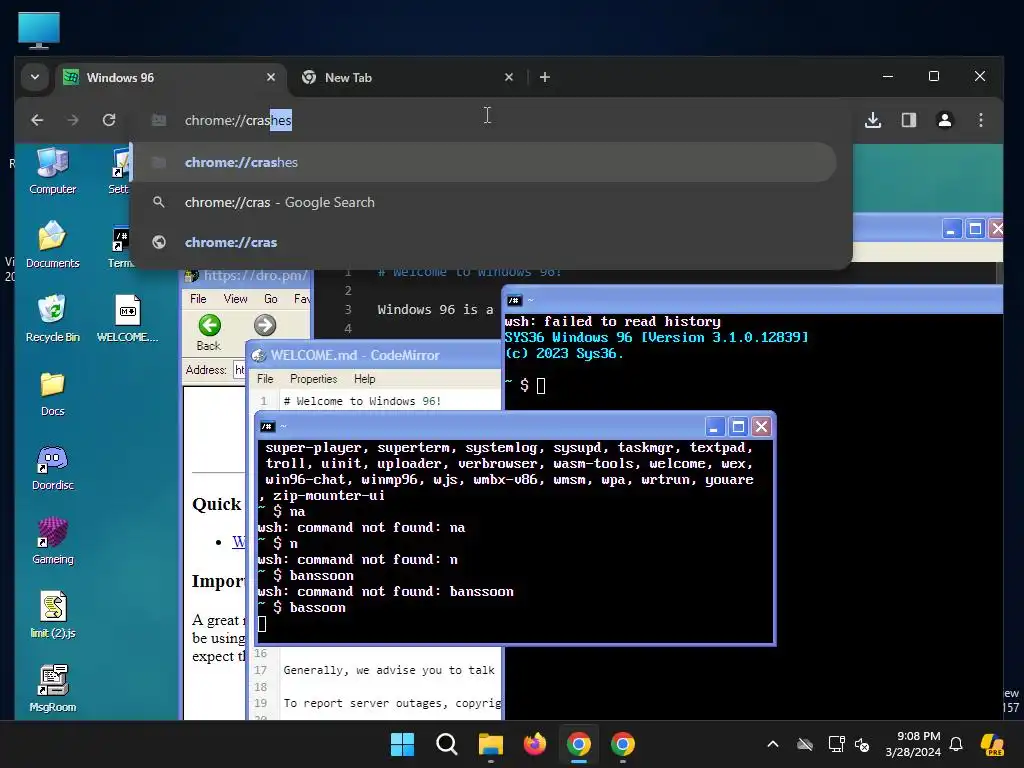Open Chrome three-dot menu
Image resolution: width=1024 pixels, height=768 pixels.
pyautogui.click(x=981, y=120)
